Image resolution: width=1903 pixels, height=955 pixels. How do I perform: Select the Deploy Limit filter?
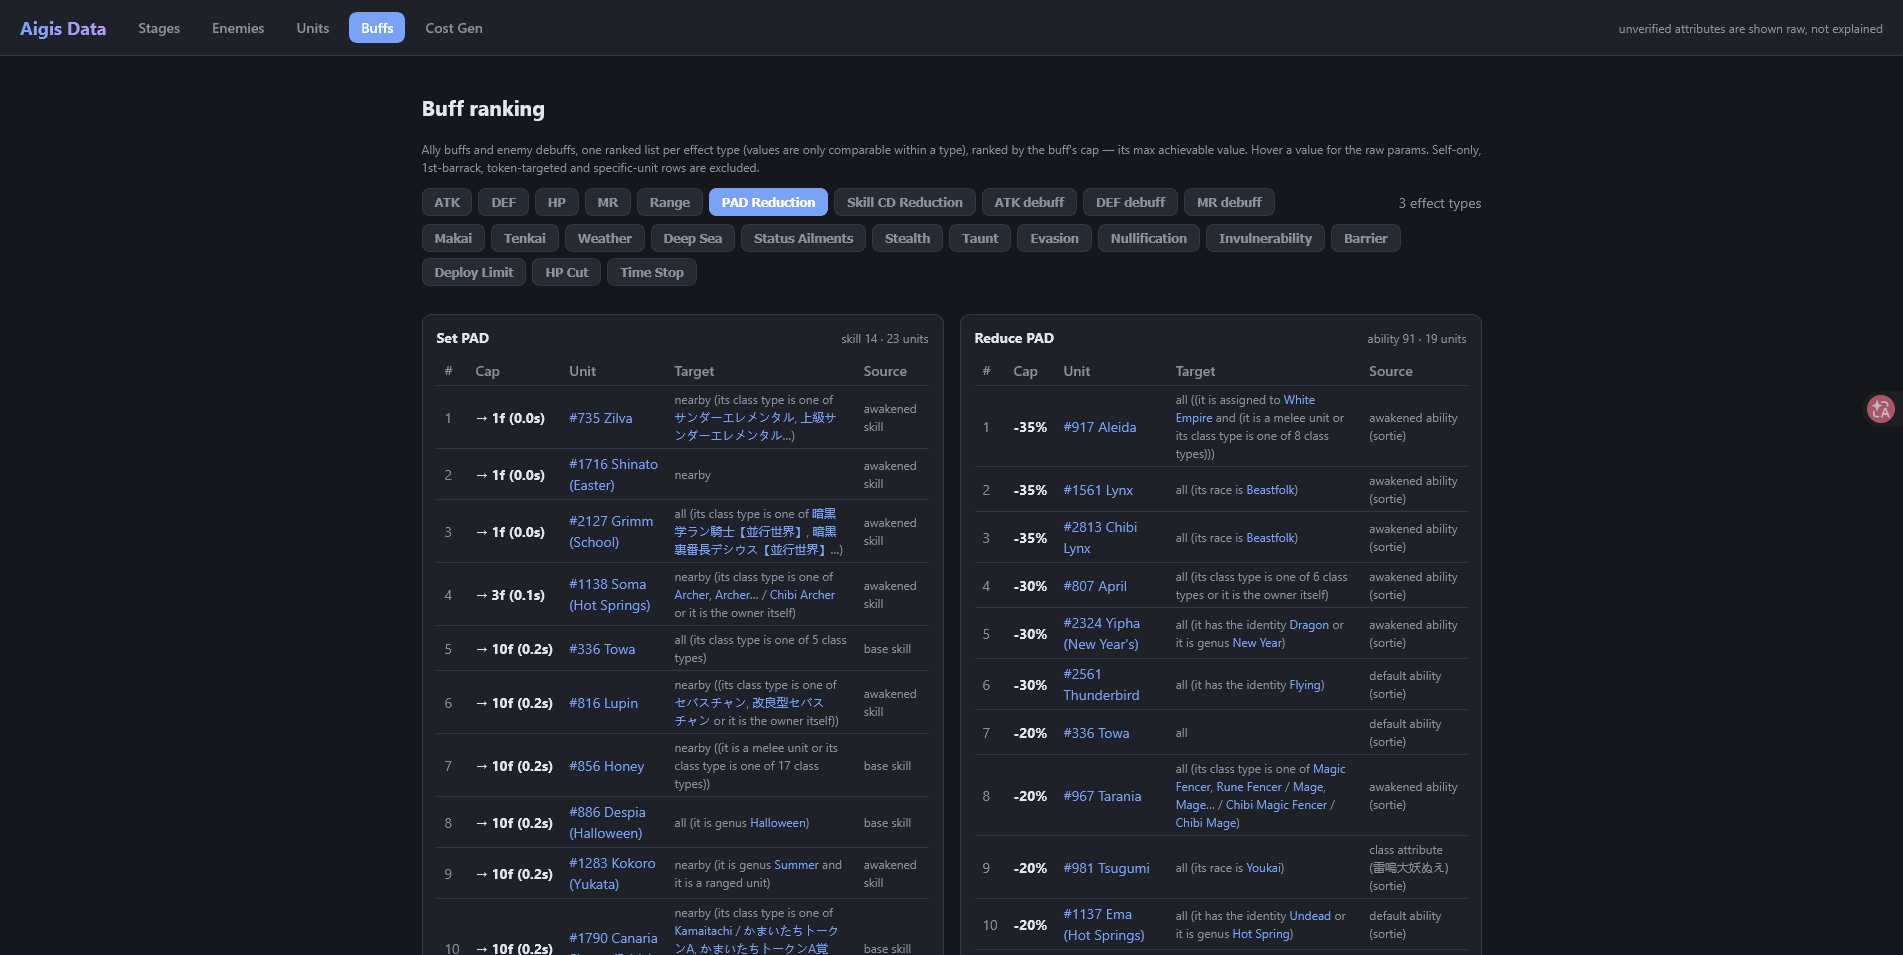(474, 272)
